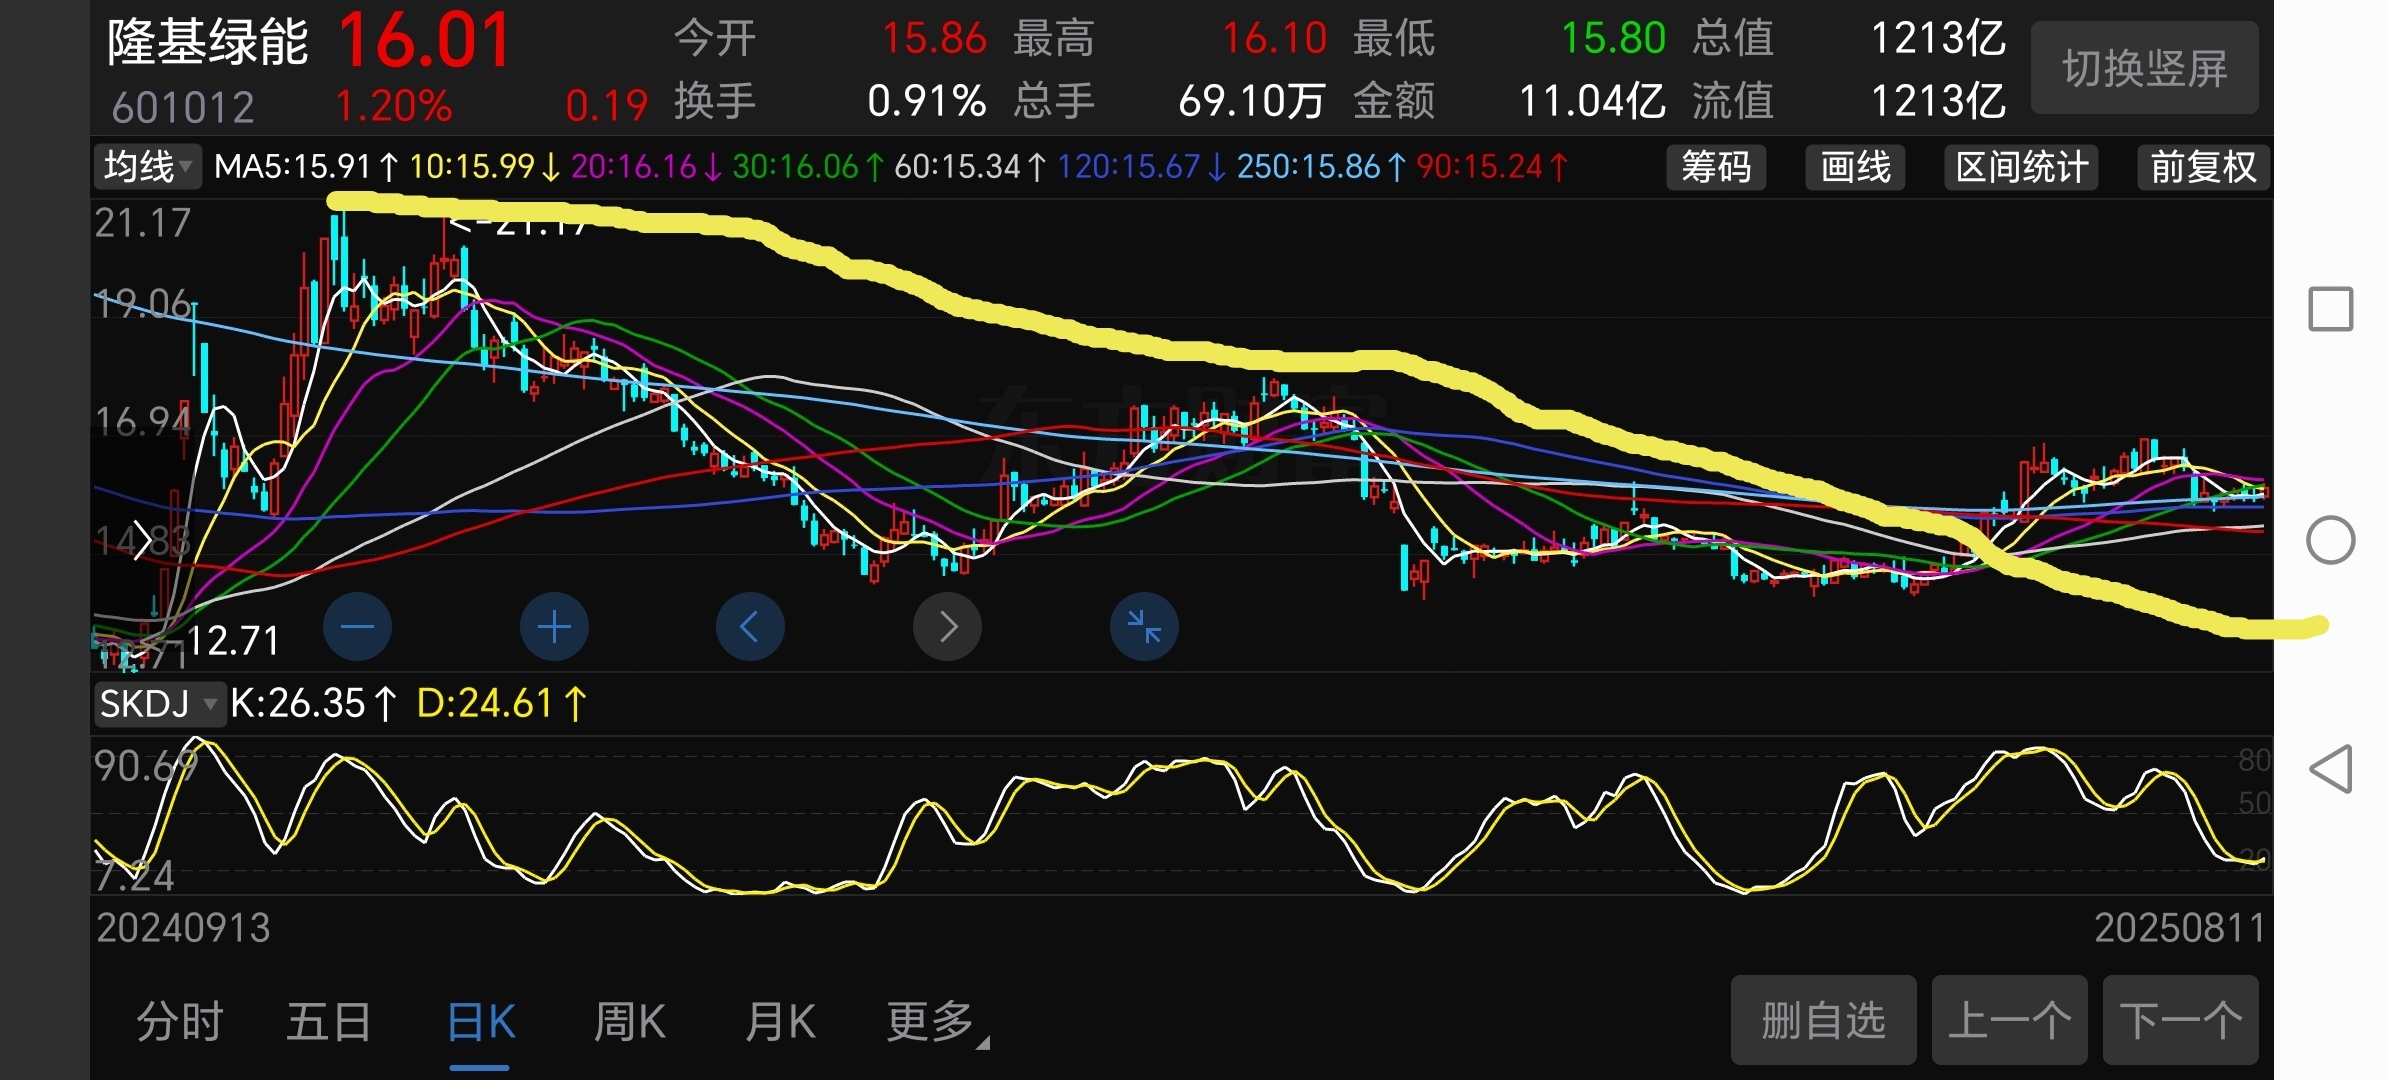Viewport: 2388px width, 1080px height.
Task: Tap Android recent apps square icon
Action: coord(2330,309)
